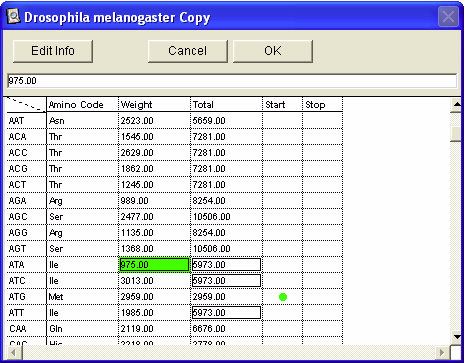Image resolution: width=465 pixels, height=363 pixels.
Task: Select the ACA row header
Action: 26,137
